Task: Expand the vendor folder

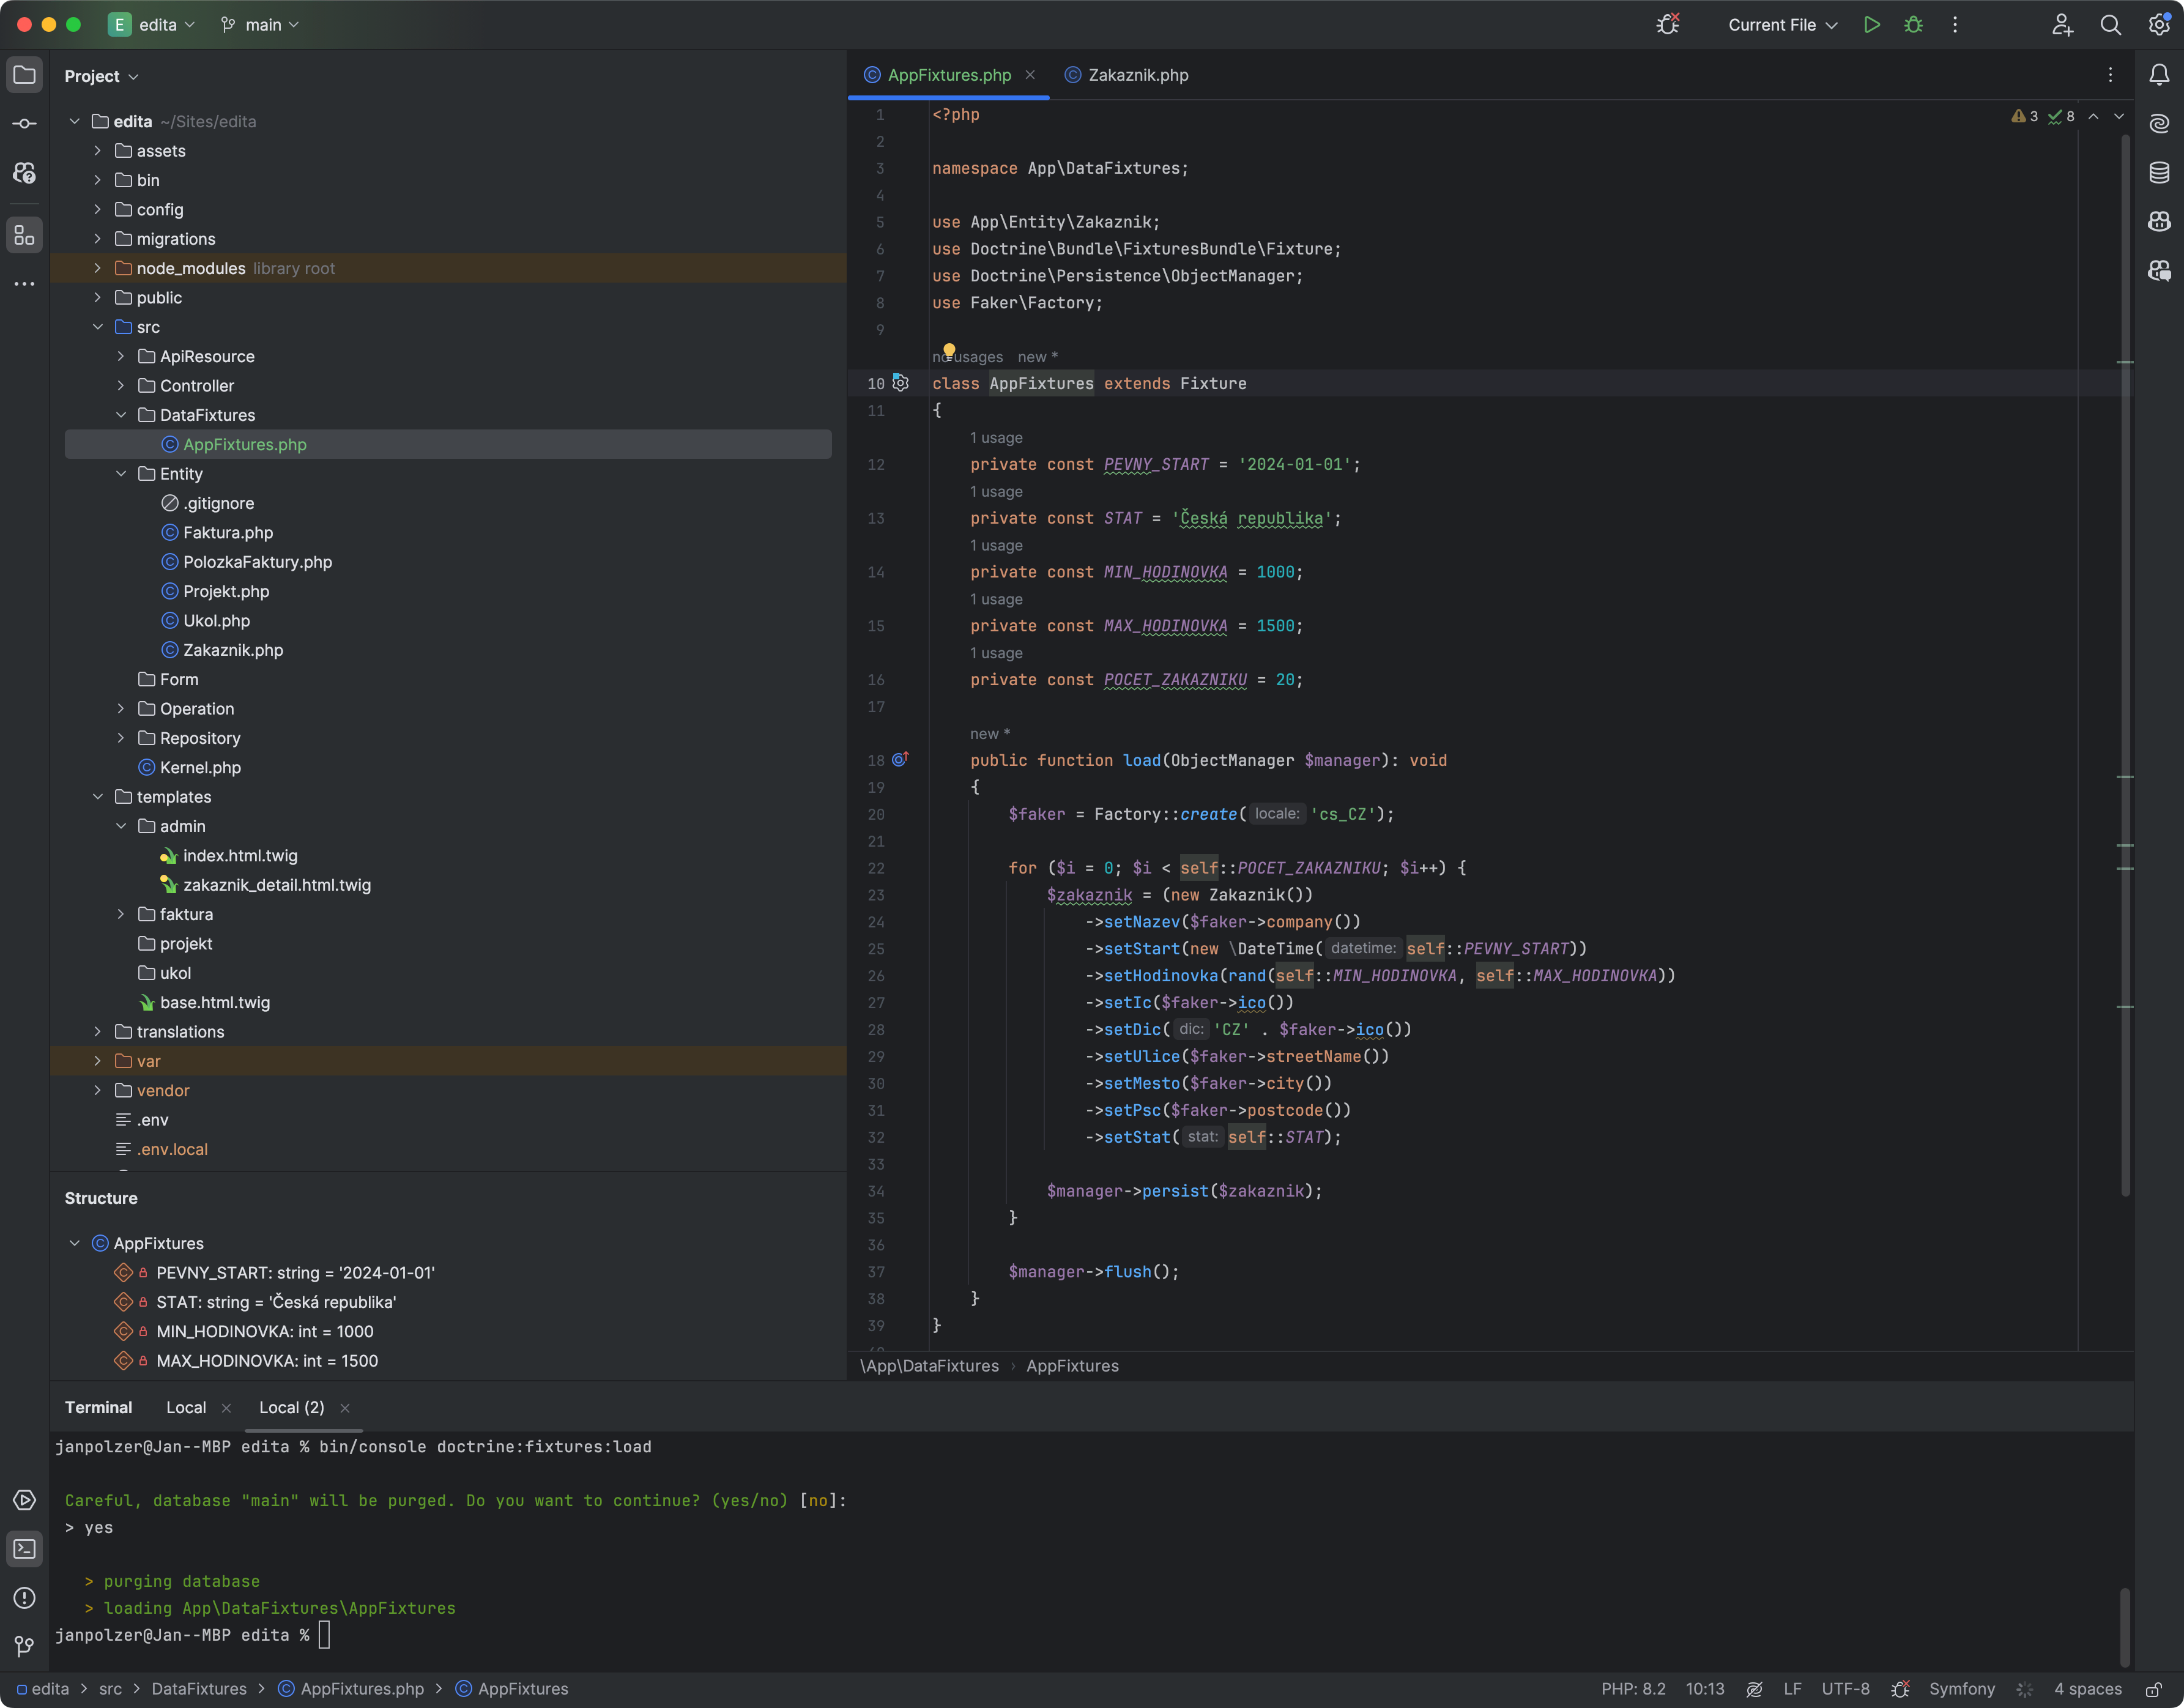Action: tap(97, 1090)
